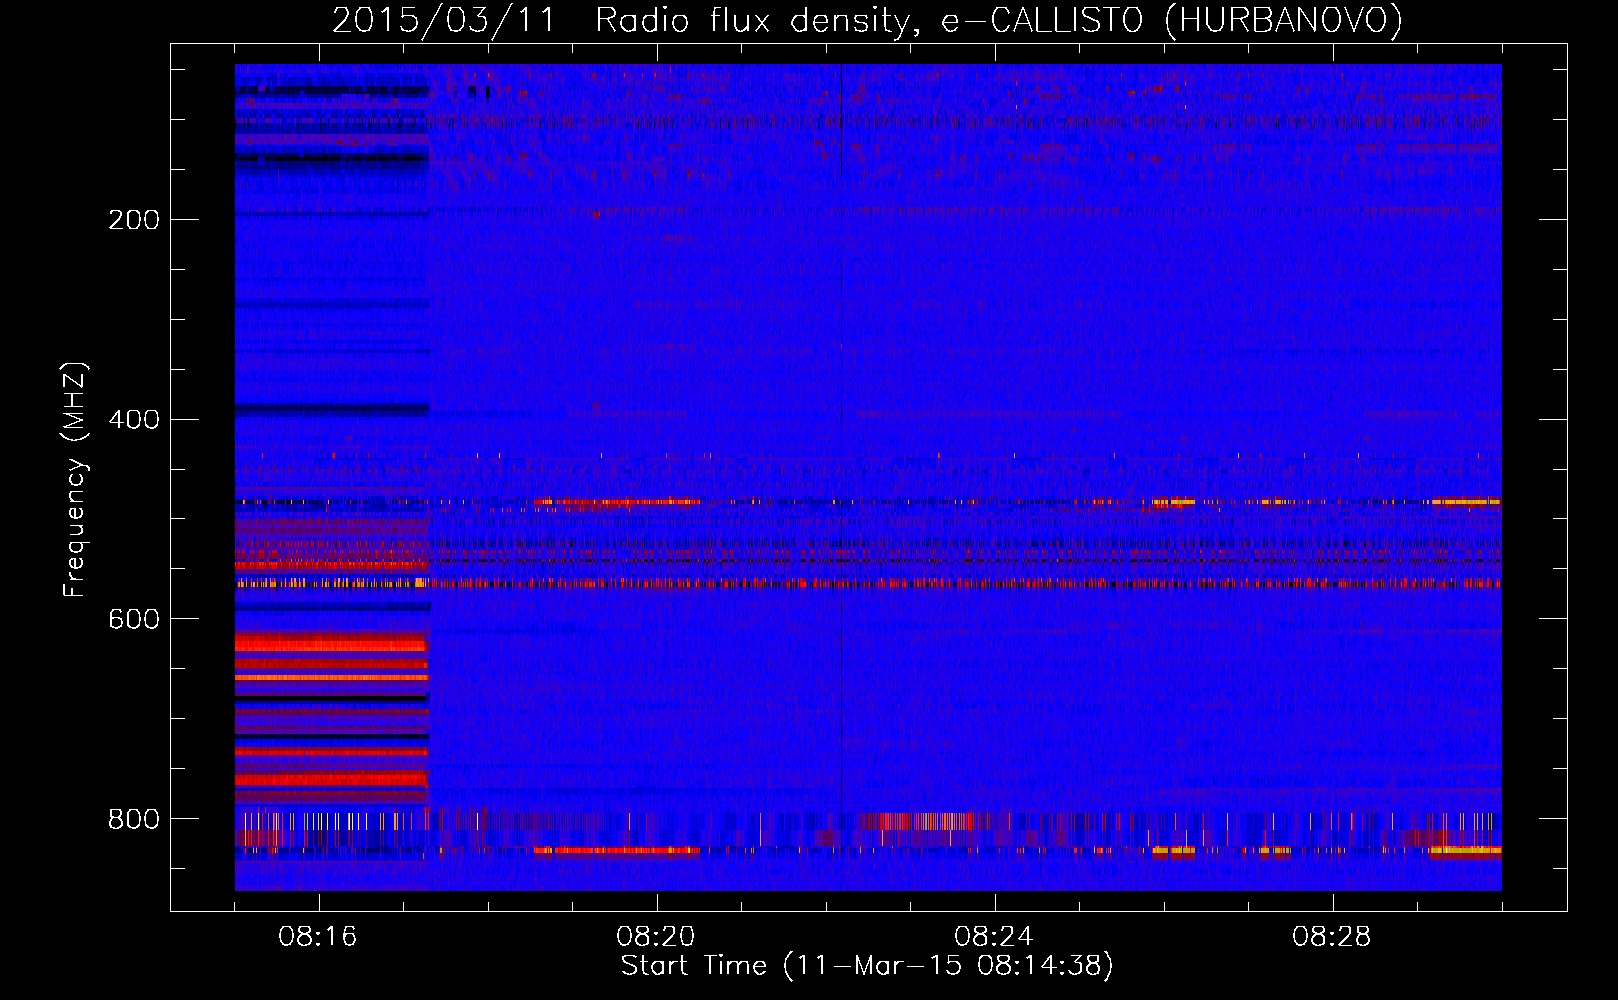Click the 800 frequency tick label
The width and height of the screenshot is (1618, 1000).
134,820
